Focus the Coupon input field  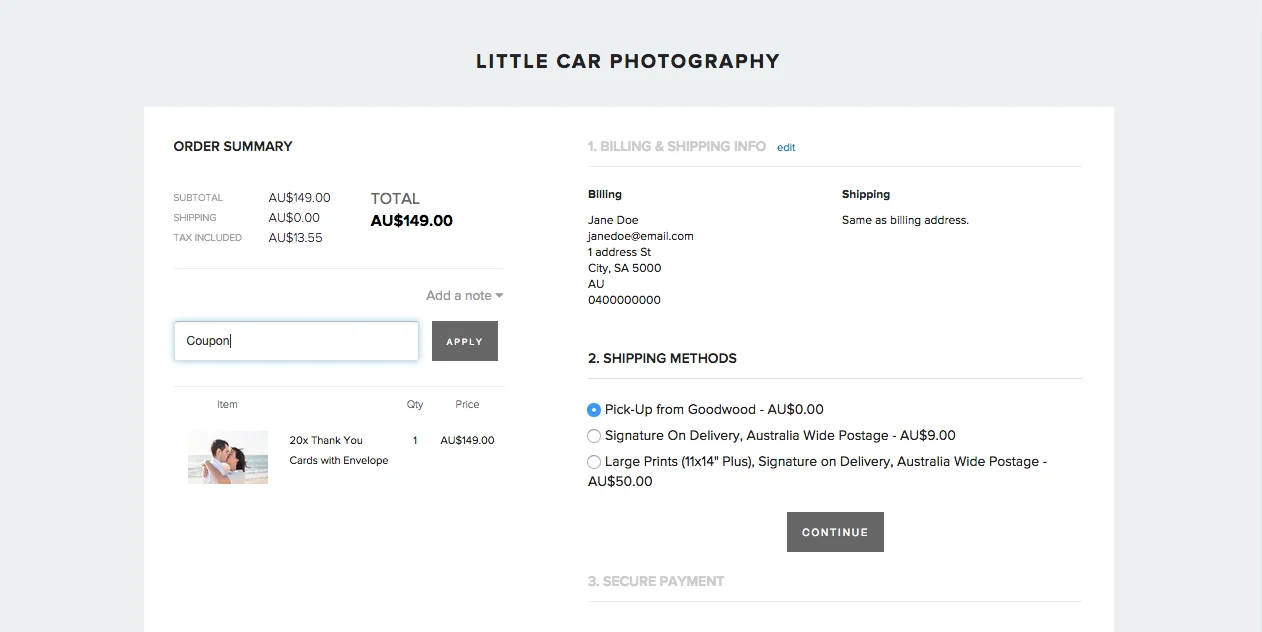[x=296, y=341]
